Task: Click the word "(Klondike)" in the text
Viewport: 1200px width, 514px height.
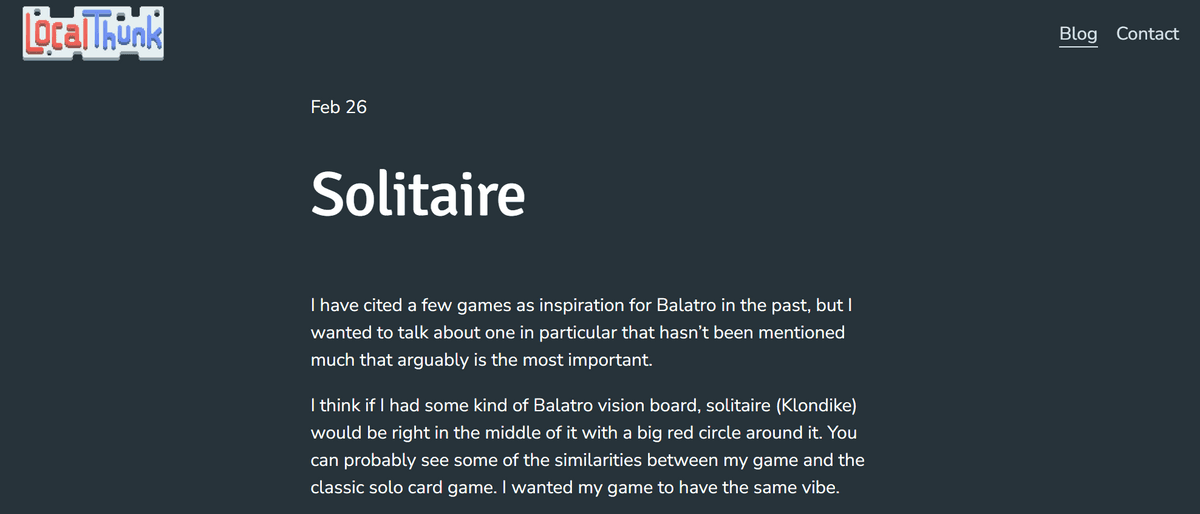Action: click(x=816, y=408)
